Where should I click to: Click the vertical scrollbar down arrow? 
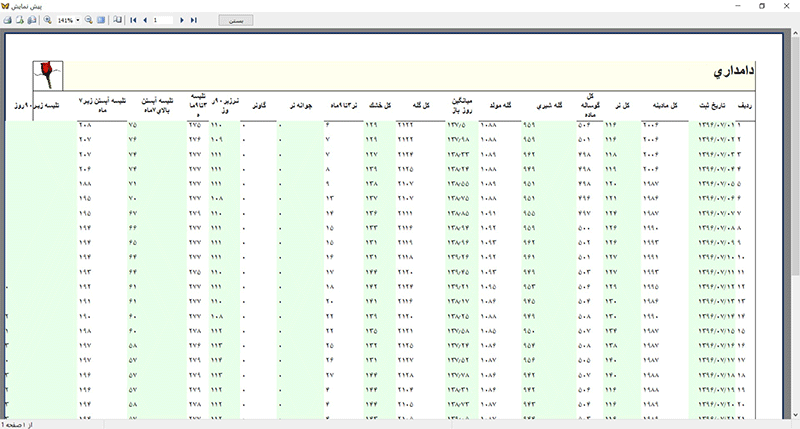(795, 415)
